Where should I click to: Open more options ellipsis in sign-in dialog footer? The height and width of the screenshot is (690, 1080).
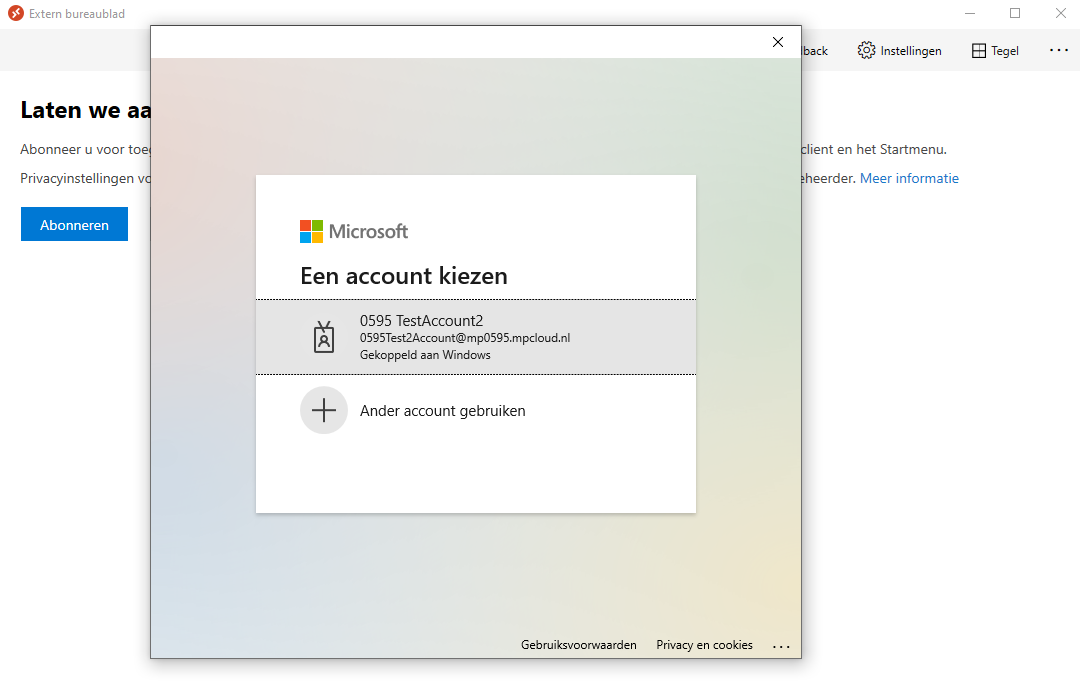pos(781,647)
